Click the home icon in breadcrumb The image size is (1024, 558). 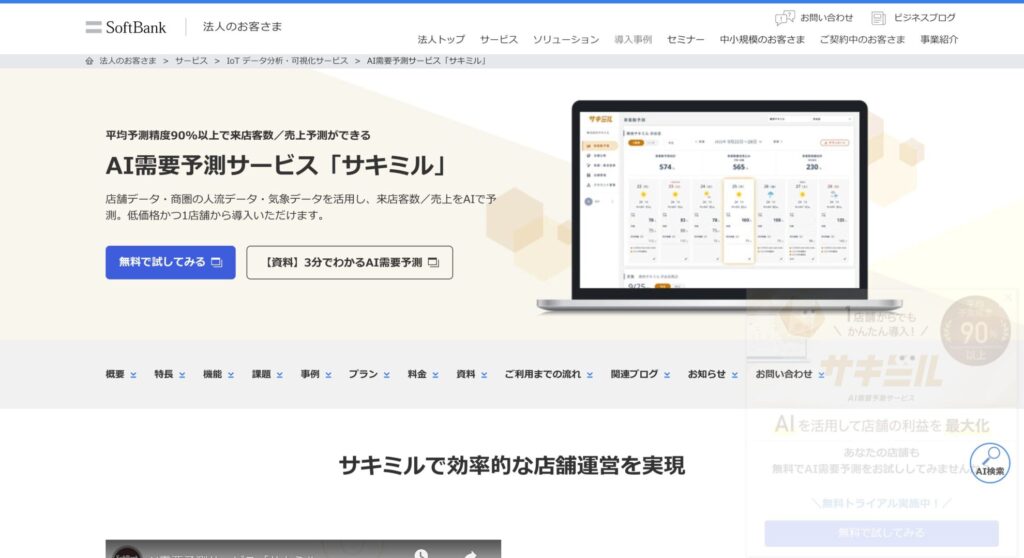(x=90, y=61)
